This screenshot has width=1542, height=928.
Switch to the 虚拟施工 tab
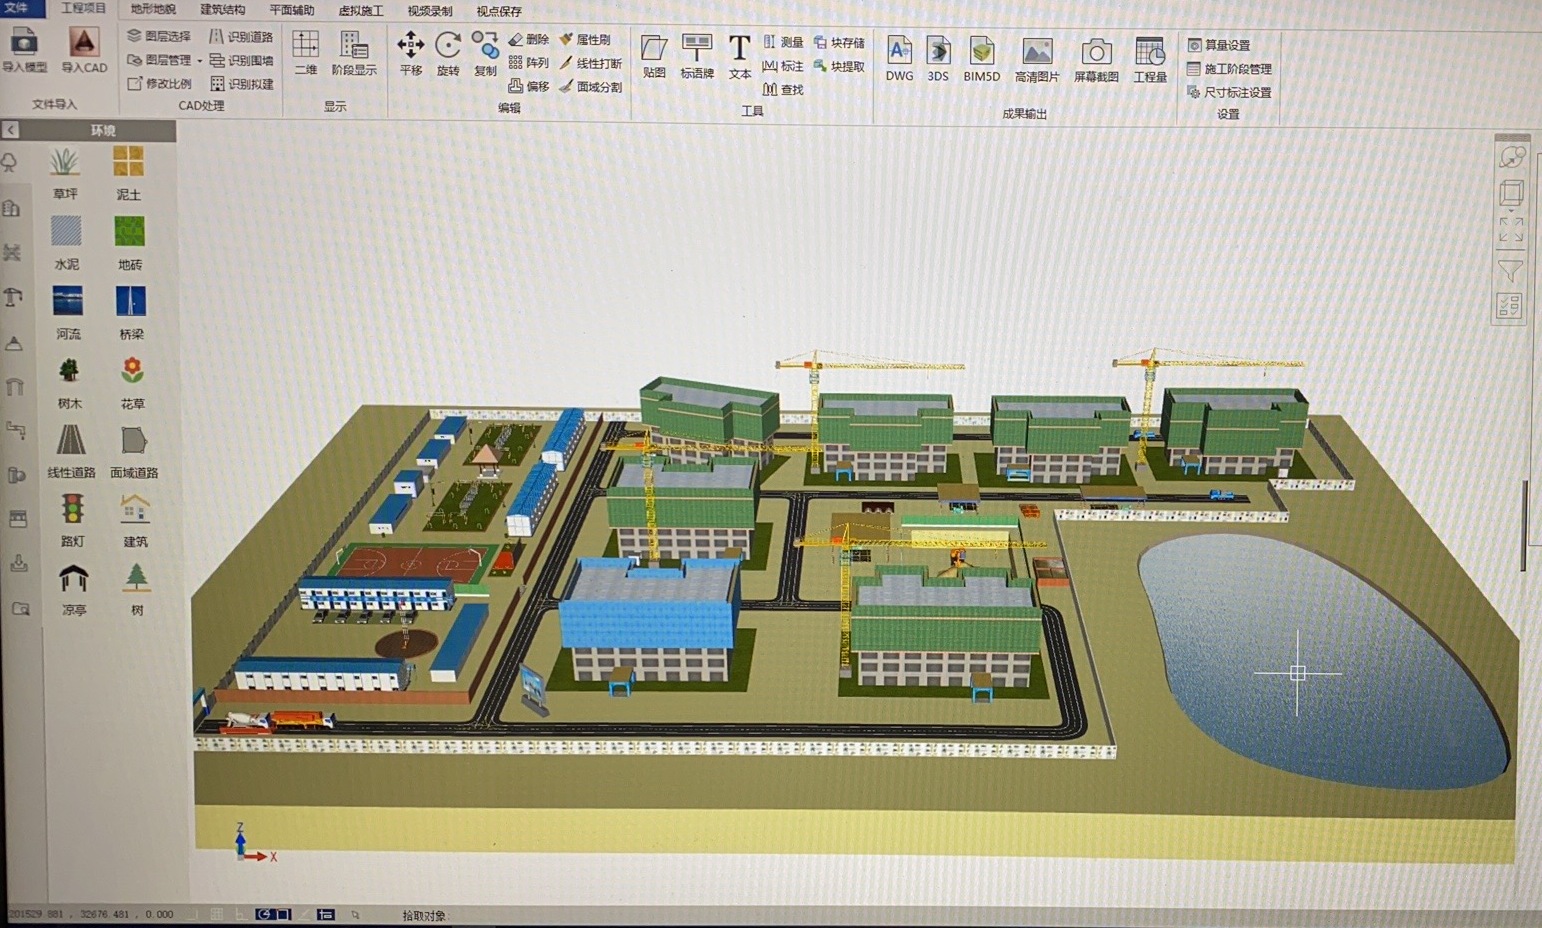pyautogui.click(x=360, y=11)
